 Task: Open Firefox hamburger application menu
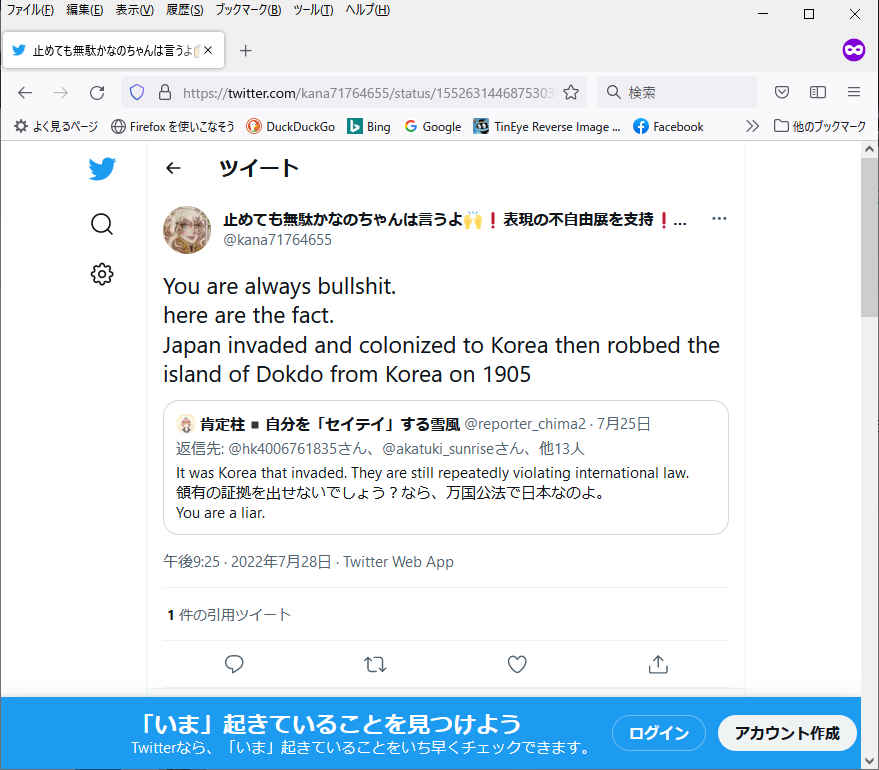click(854, 92)
